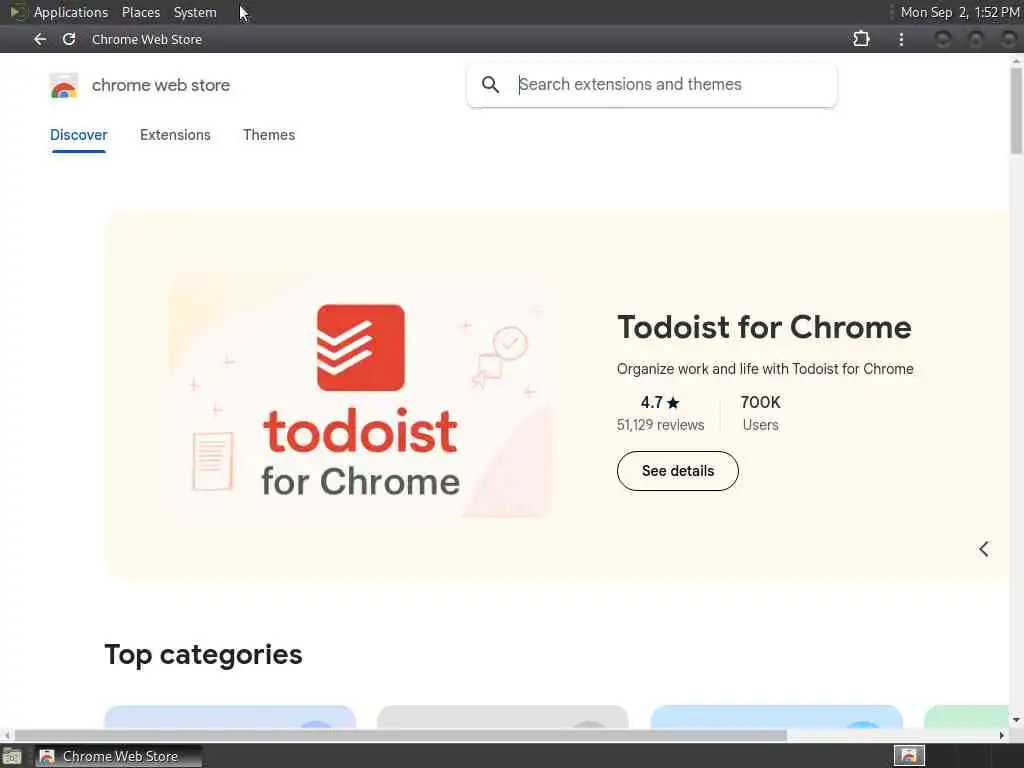The width and height of the screenshot is (1024, 768).
Task: Click the Todoist for Chrome heading
Action: coord(764,327)
